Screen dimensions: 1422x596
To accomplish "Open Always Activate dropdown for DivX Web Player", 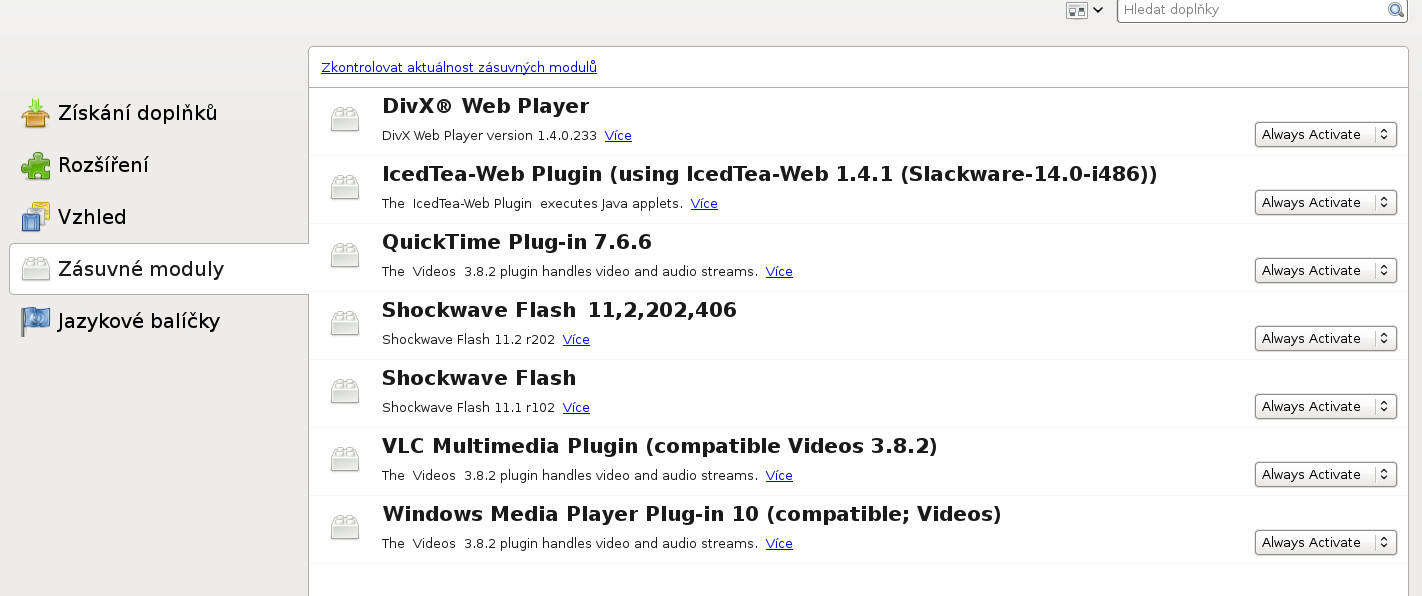I will 1325,135.
